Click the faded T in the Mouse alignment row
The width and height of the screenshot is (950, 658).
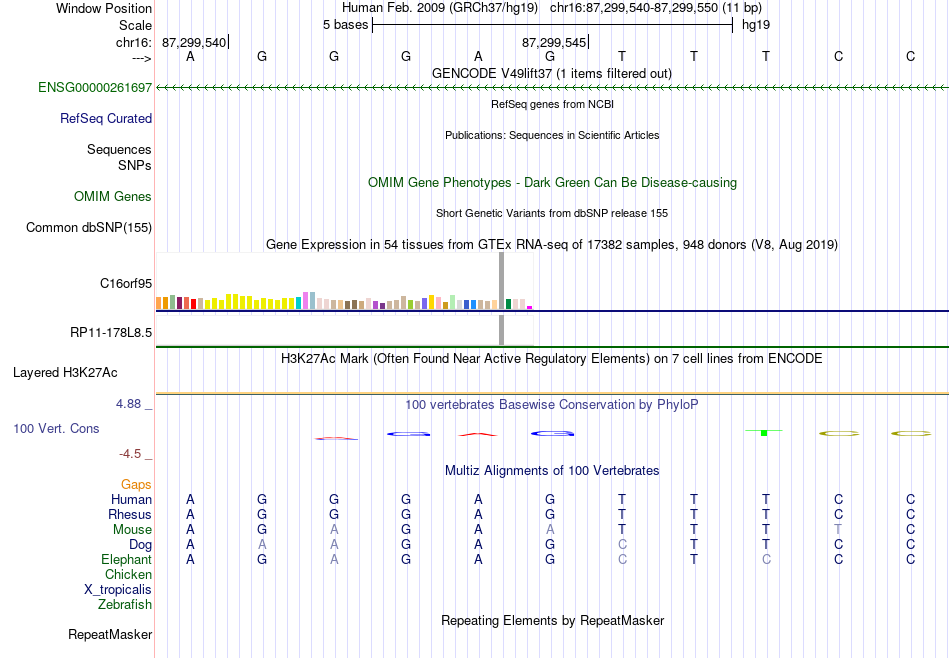tap(839, 530)
